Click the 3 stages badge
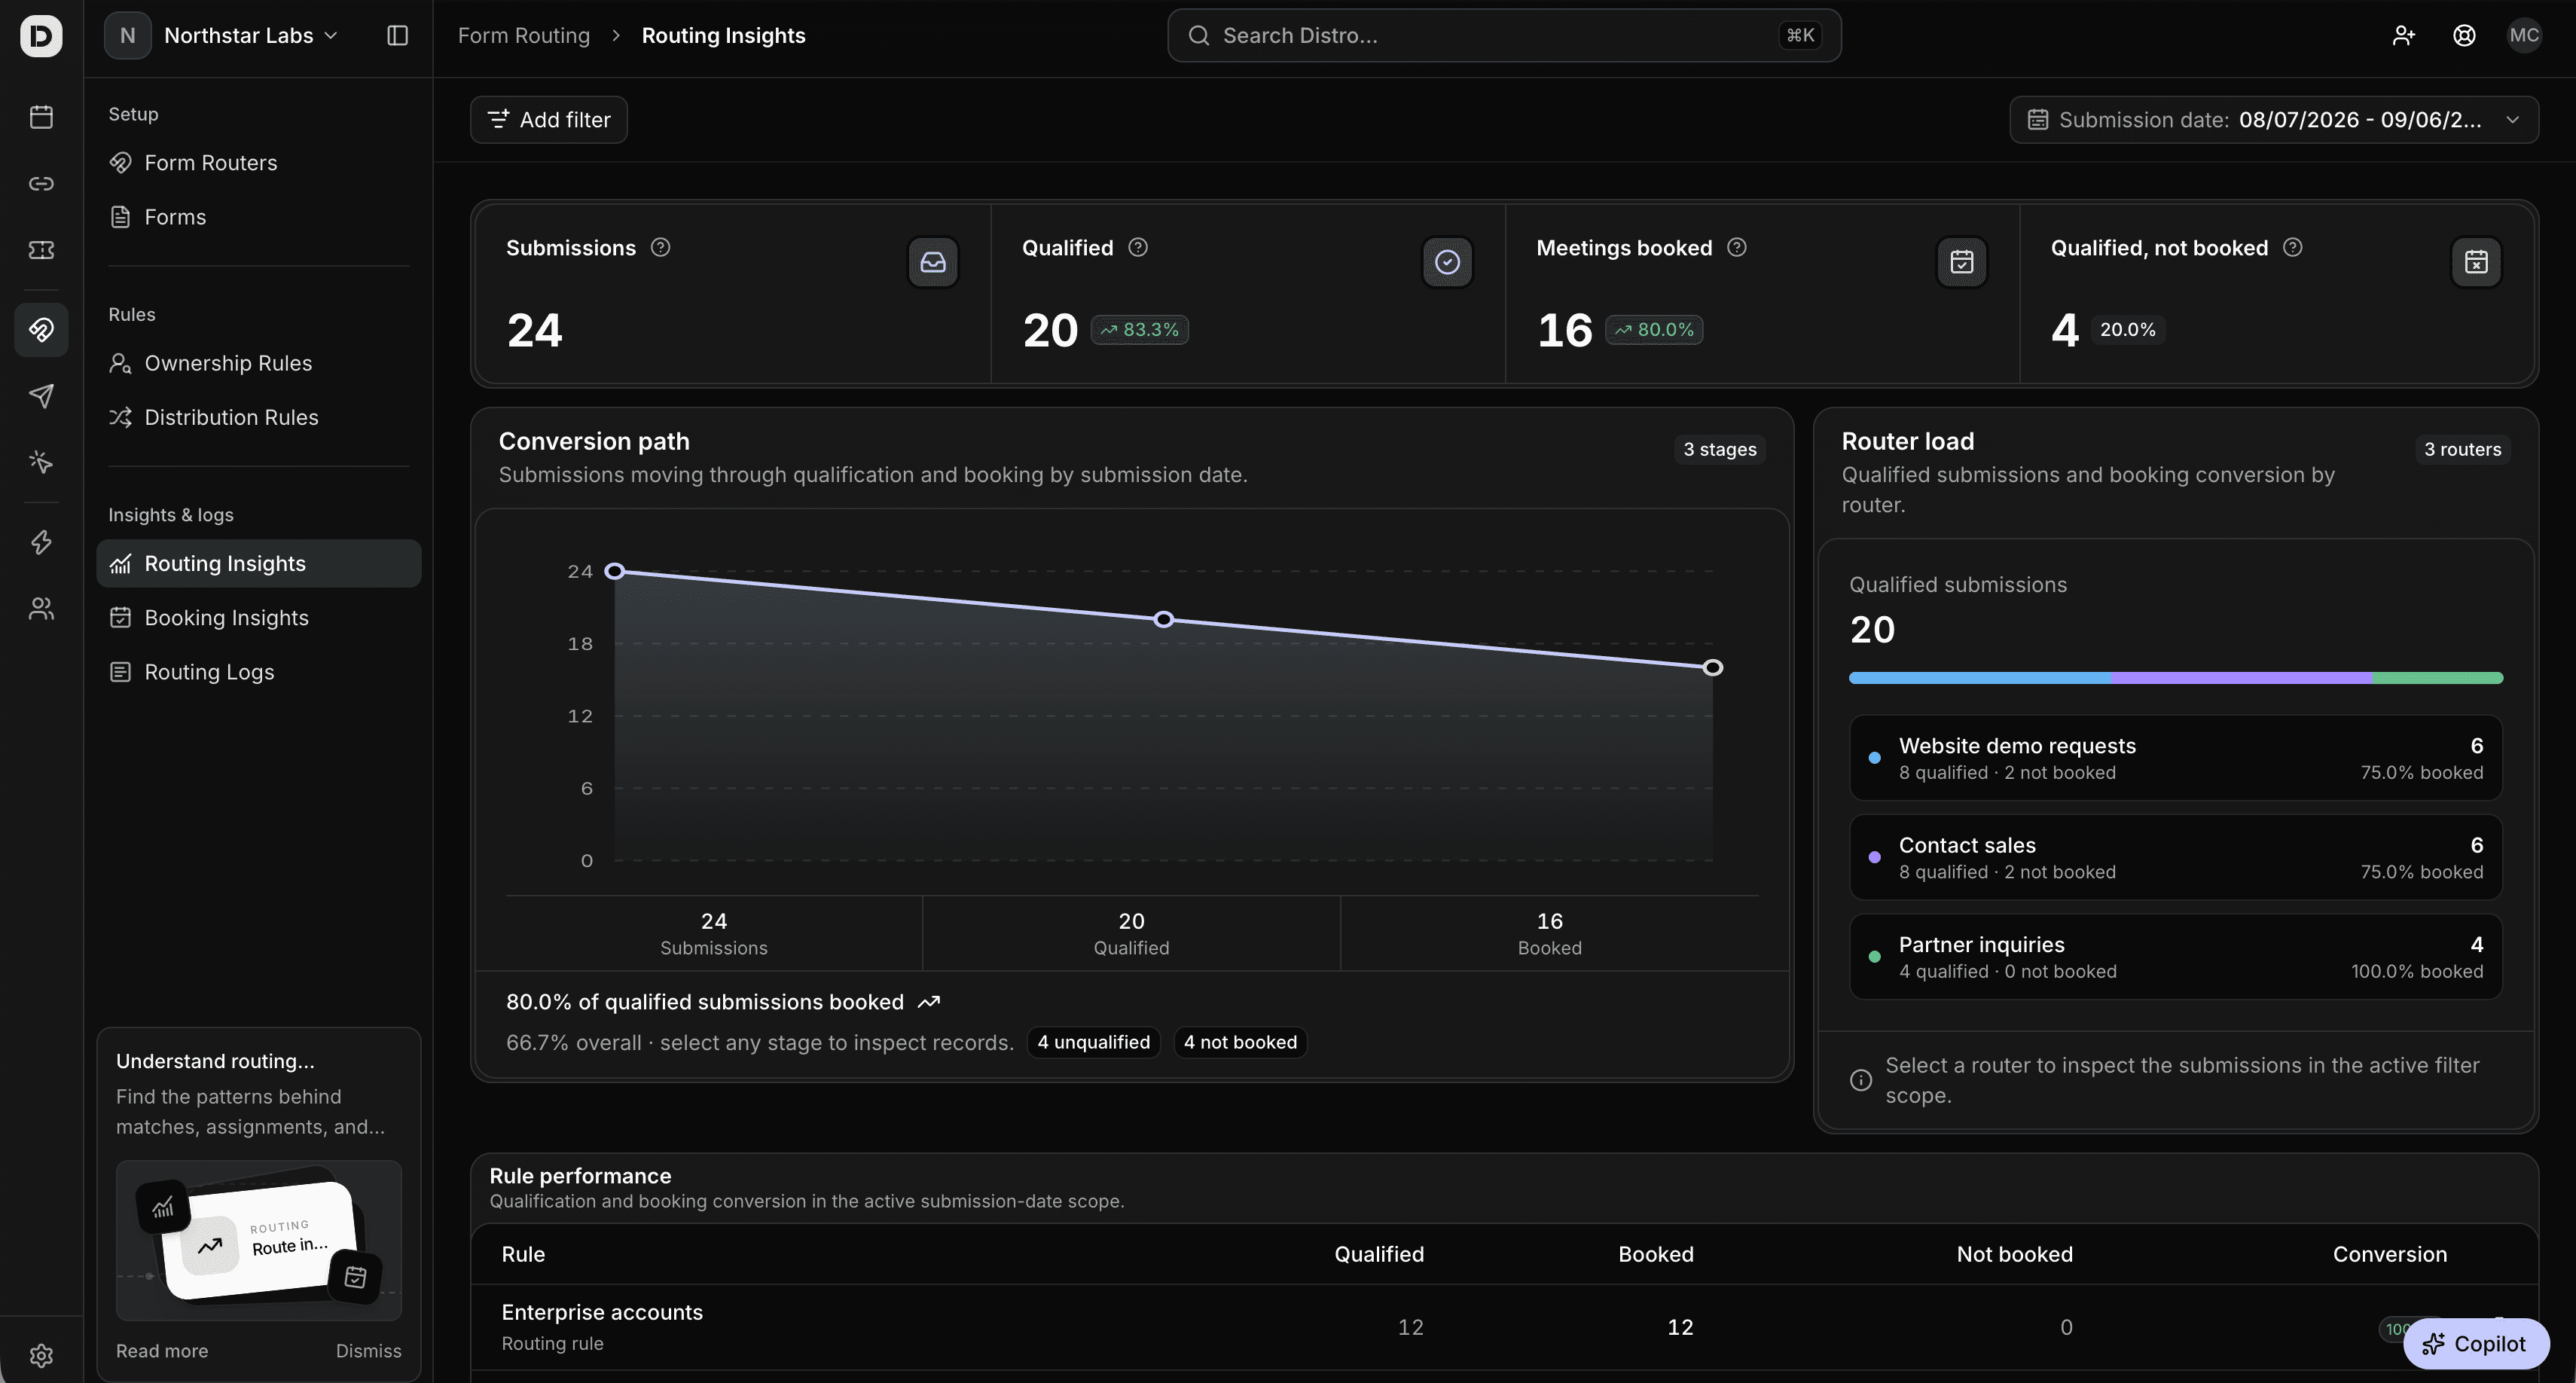Screen dimensions: 2576x1383 point(1720,449)
